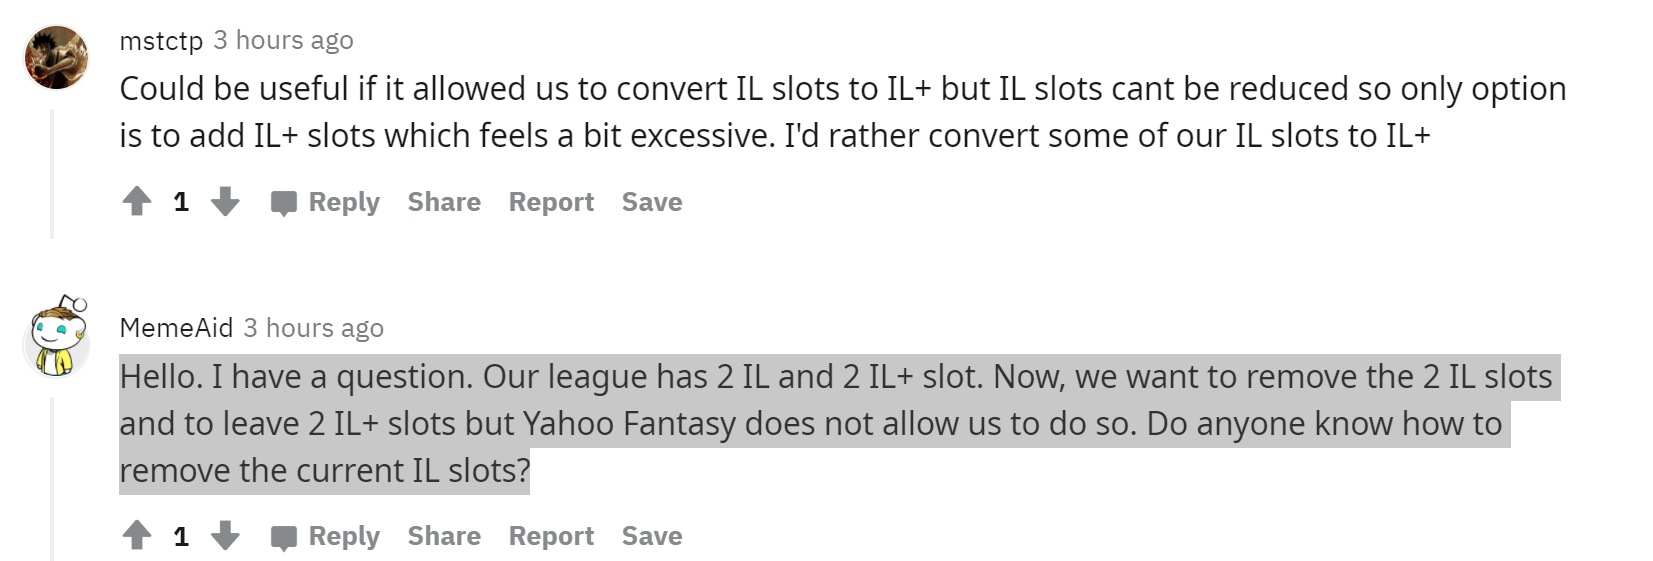1653x561 pixels.
Task: Collapse mstctp's comment thread line
Action: [x=52, y=175]
